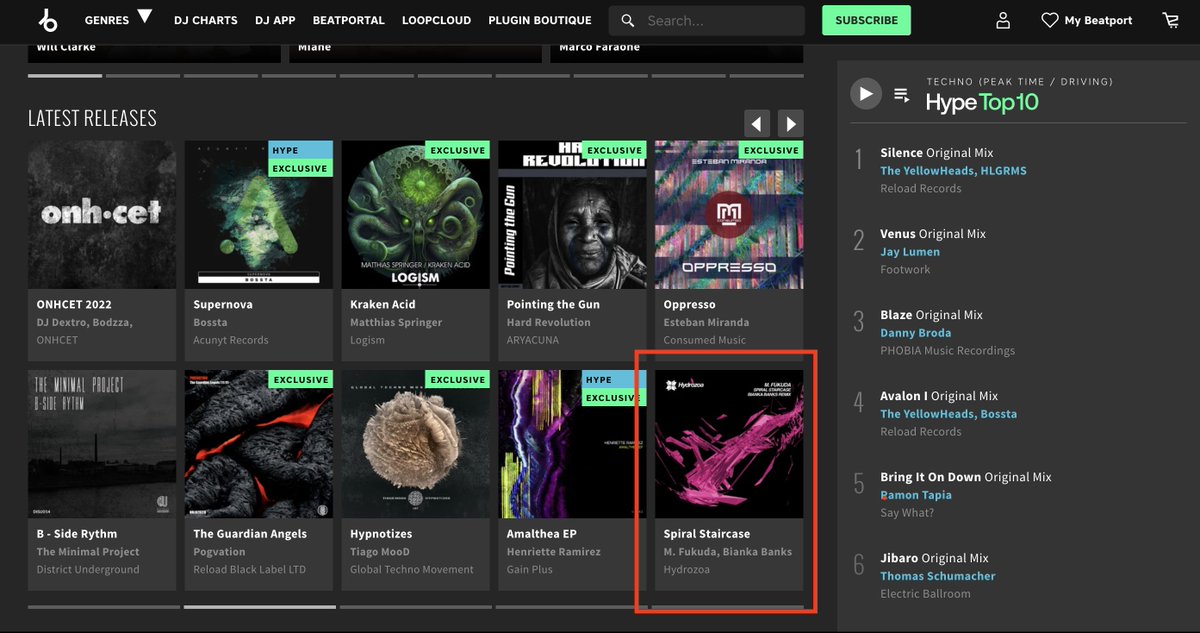Open Venus Original Mix track
This screenshot has height=633, width=1200.
coord(933,234)
